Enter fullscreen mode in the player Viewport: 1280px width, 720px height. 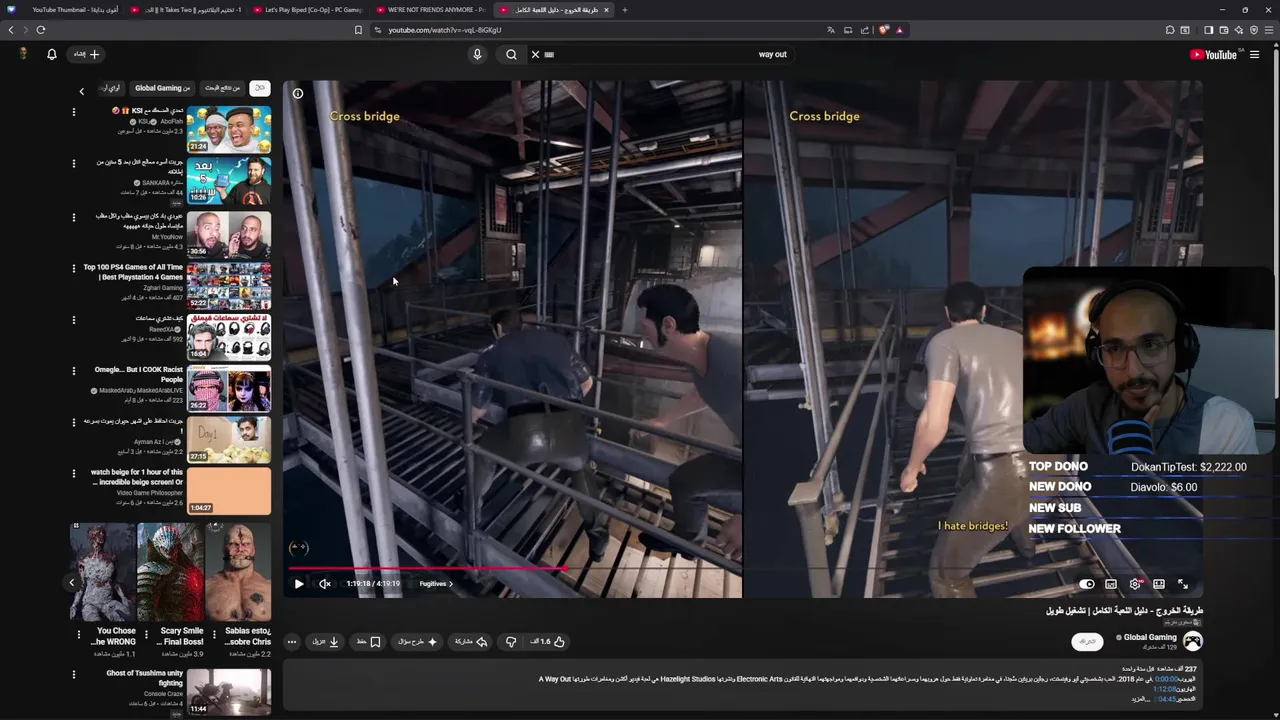pyautogui.click(x=1183, y=584)
